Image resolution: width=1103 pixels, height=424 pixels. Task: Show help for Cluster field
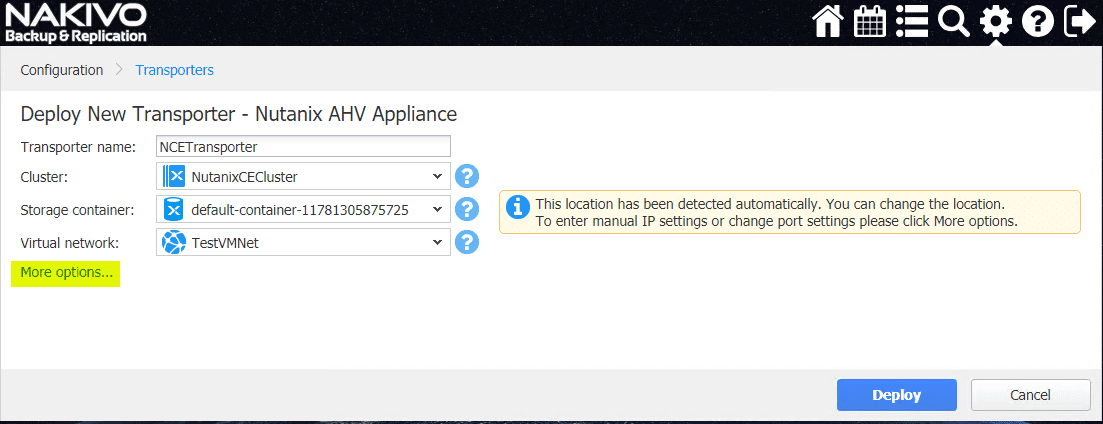467,177
